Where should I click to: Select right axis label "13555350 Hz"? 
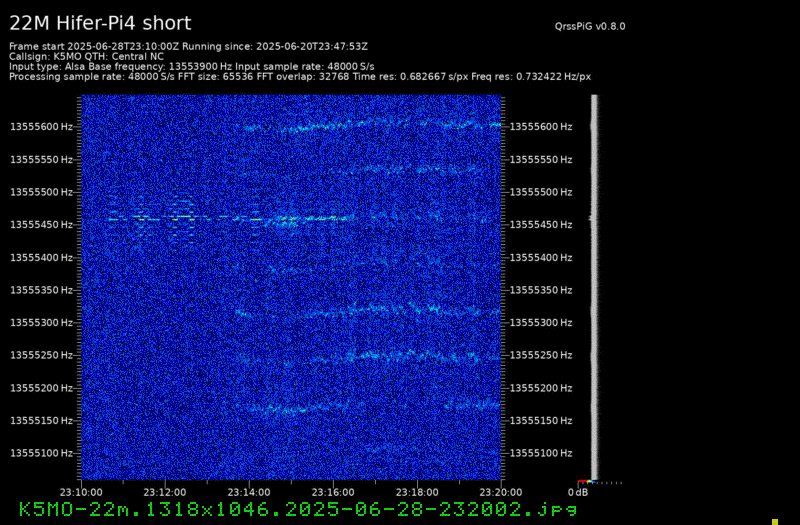pyautogui.click(x=541, y=290)
